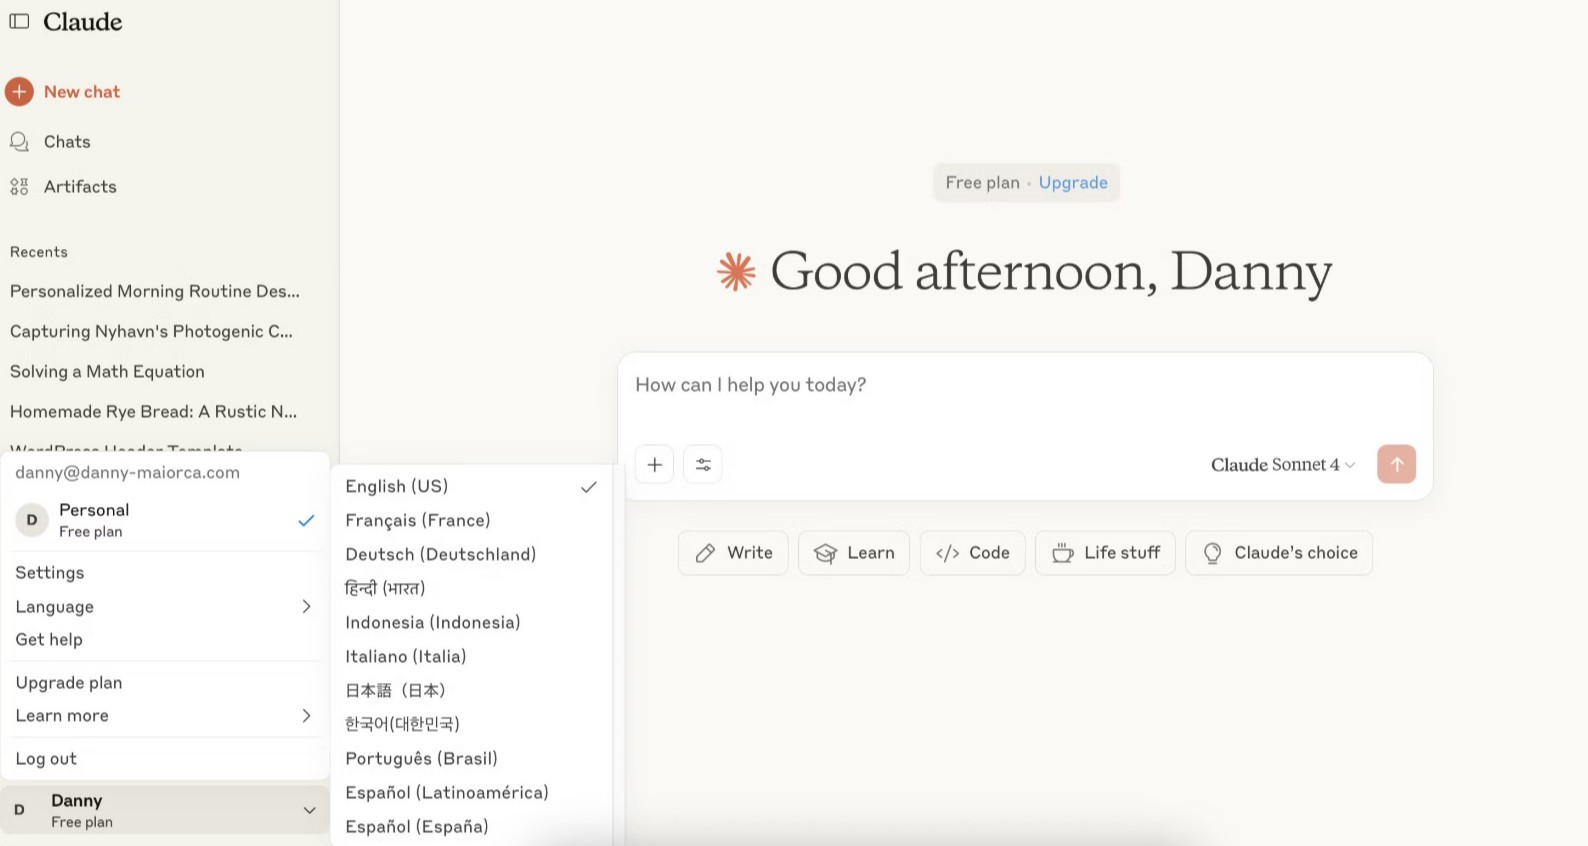Viewport: 1588px width, 846px height.
Task: Select English (US) checked language option
Action: (470, 487)
